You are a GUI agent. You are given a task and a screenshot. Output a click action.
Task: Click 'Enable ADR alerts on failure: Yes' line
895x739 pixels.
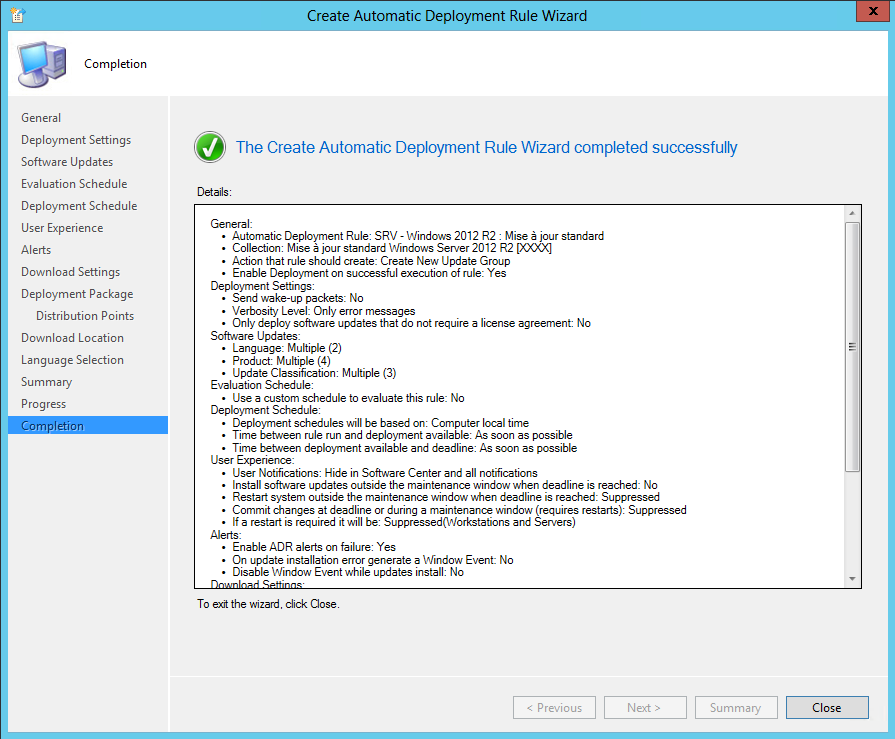tap(313, 547)
